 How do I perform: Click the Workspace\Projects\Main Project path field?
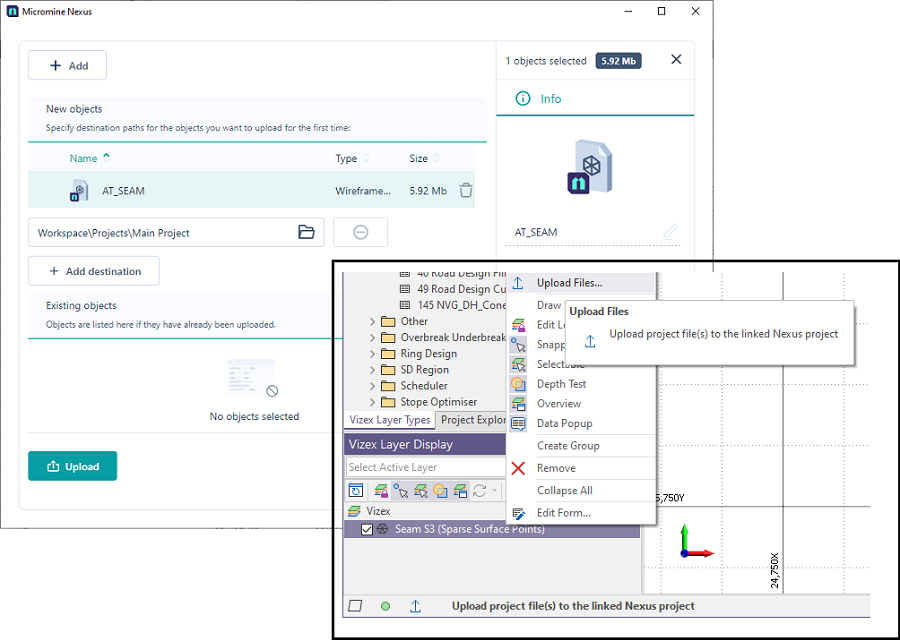coord(176,232)
